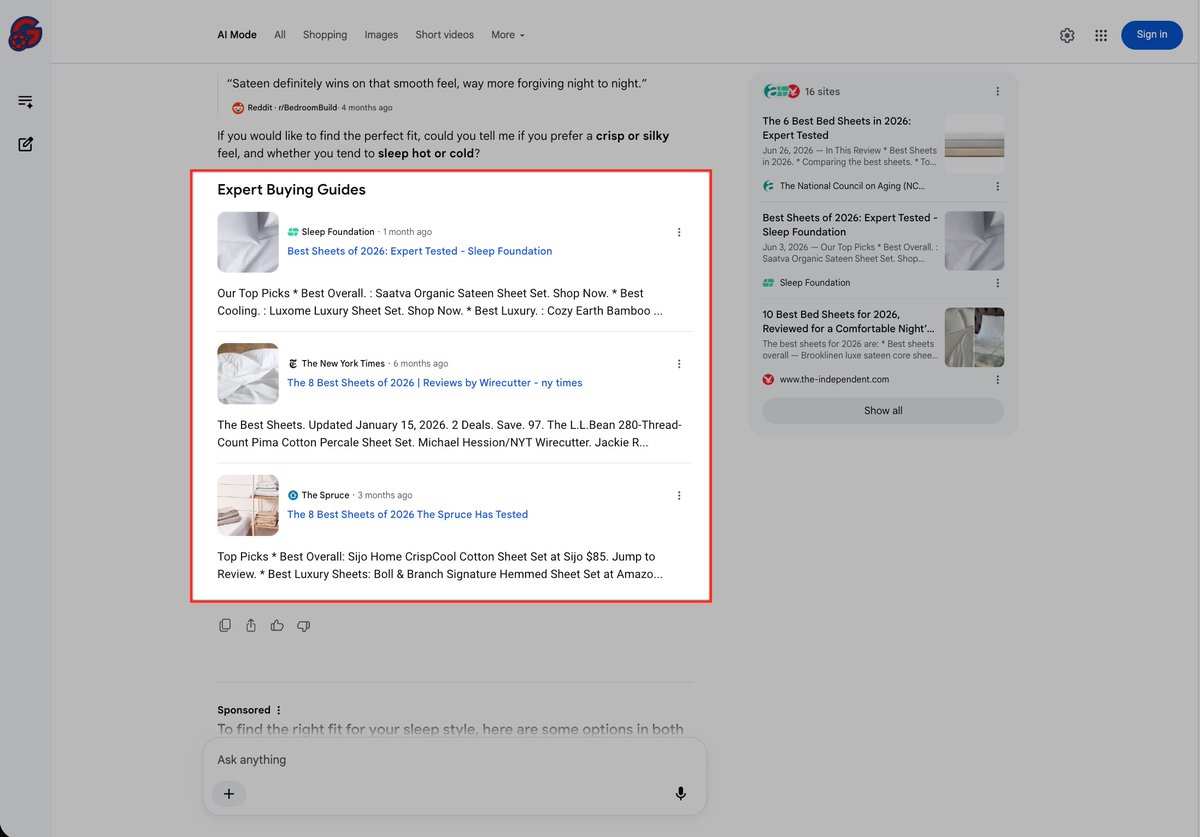The height and width of the screenshot is (837, 1200).
Task: Click The New York Times source name
Action: tap(343, 364)
